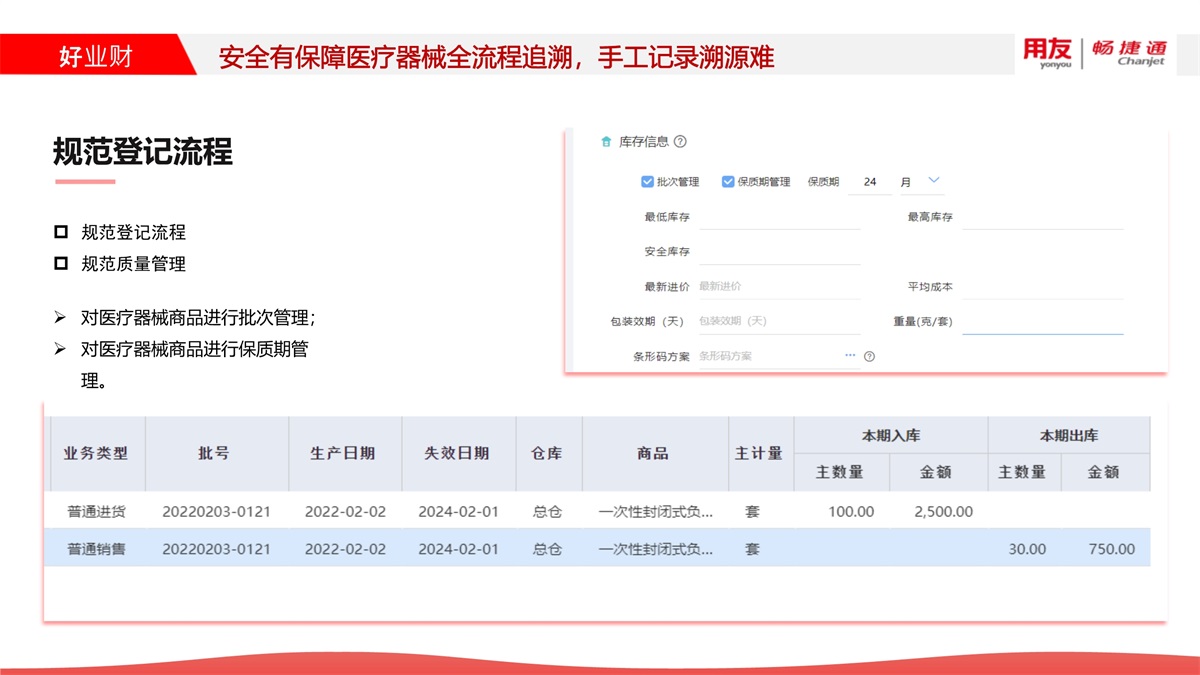
Task: Click the 最低库存 input field
Action: (x=778, y=217)
